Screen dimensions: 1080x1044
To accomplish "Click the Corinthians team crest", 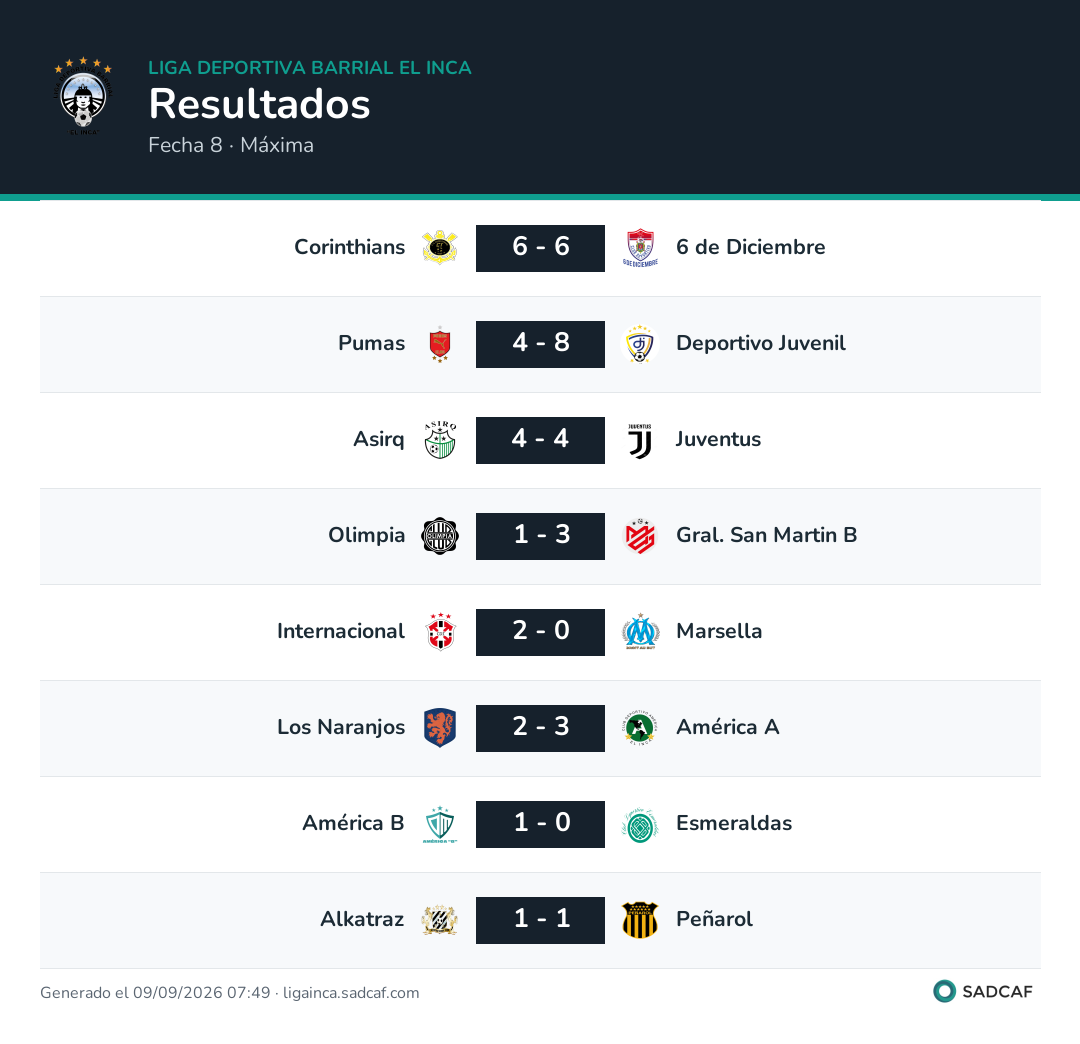I will coord(440,248).
